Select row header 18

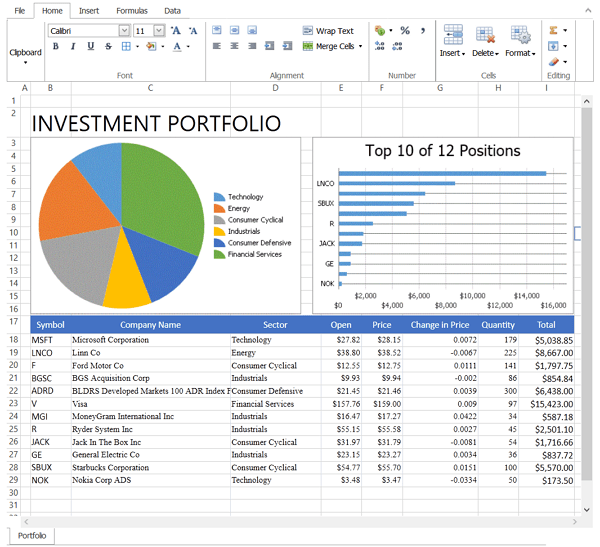(x=14, y=340)
